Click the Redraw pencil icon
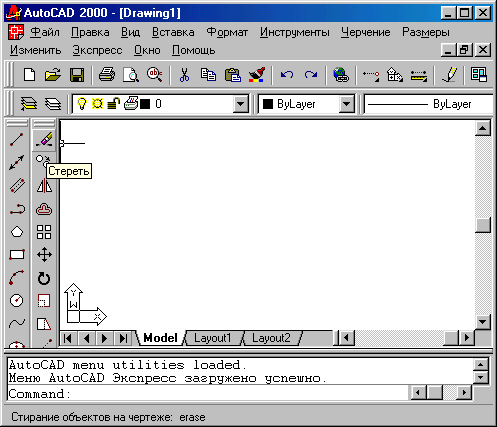 pos(449,75)
